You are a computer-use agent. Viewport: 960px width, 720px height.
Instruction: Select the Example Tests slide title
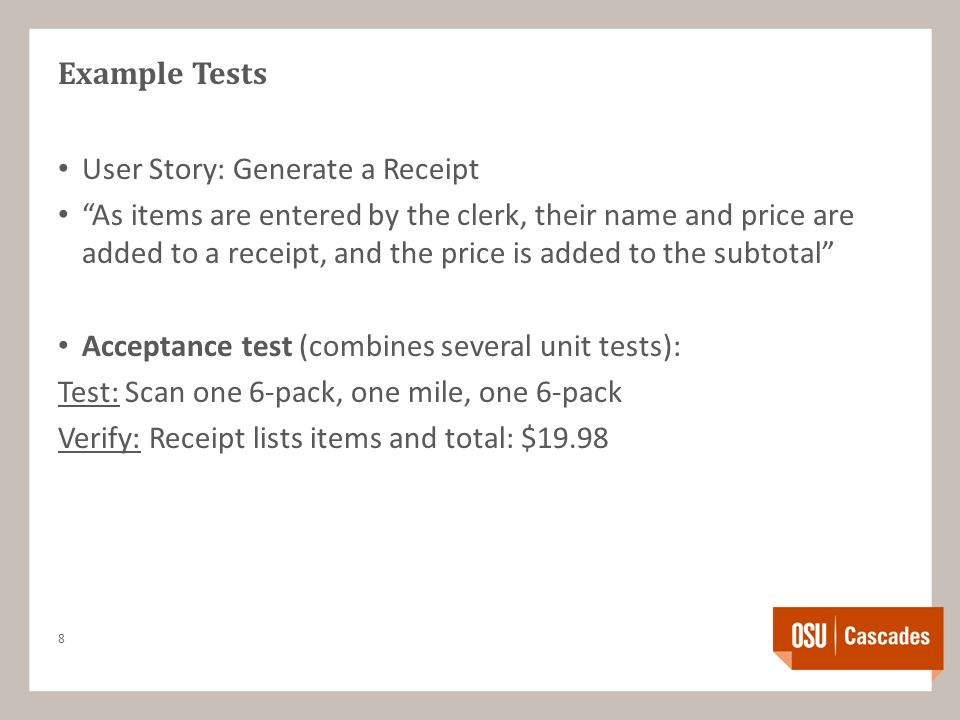(162, 74)
